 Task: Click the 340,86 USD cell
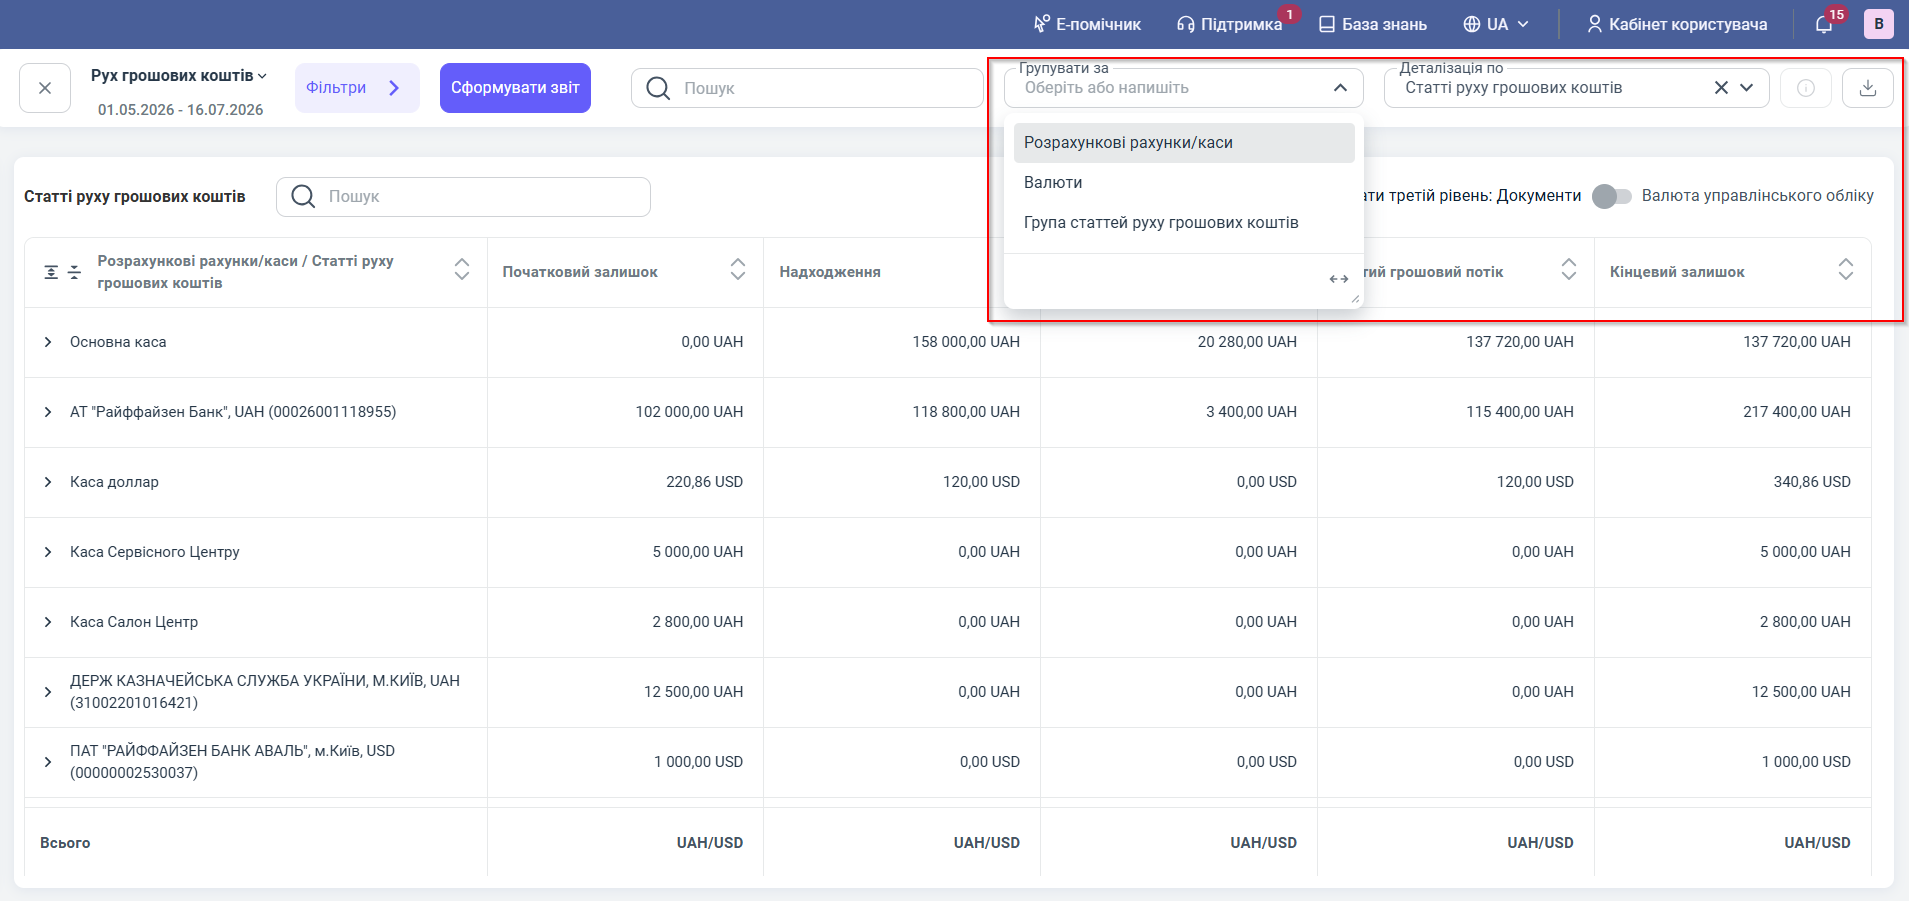[x=1812, y=482]
